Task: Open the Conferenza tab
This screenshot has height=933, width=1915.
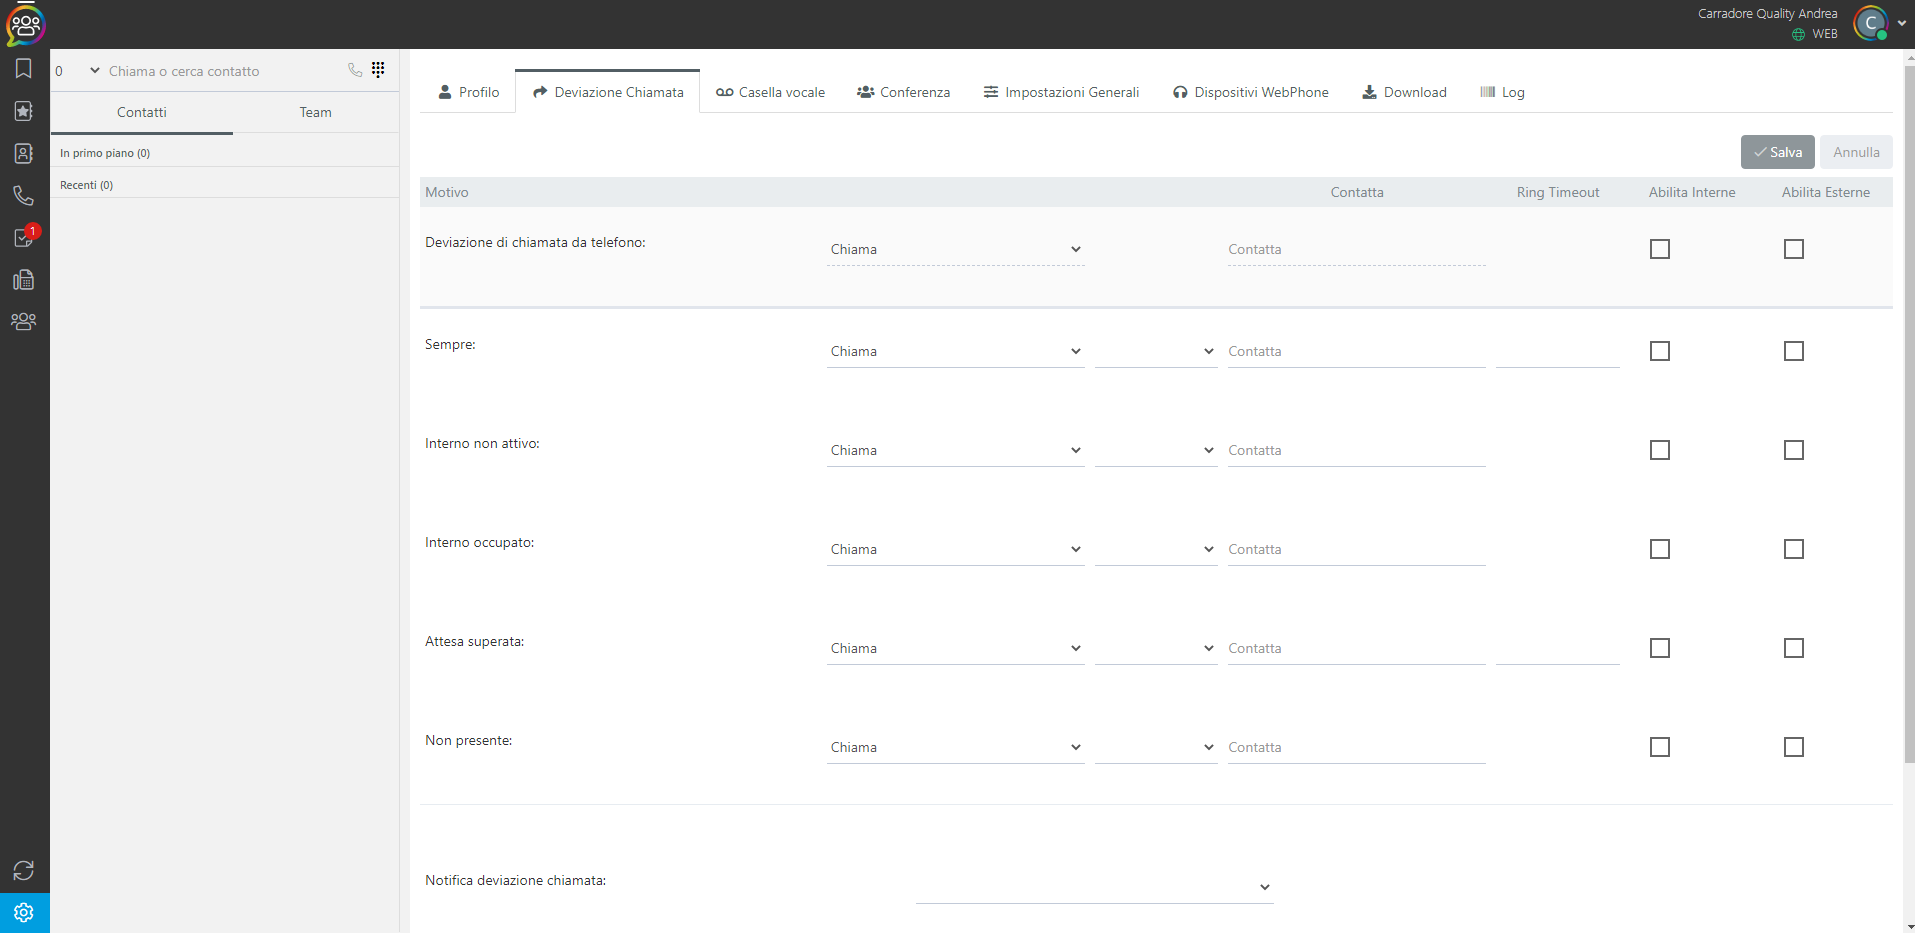Action: pyautogui.click(x=904, y=92)
